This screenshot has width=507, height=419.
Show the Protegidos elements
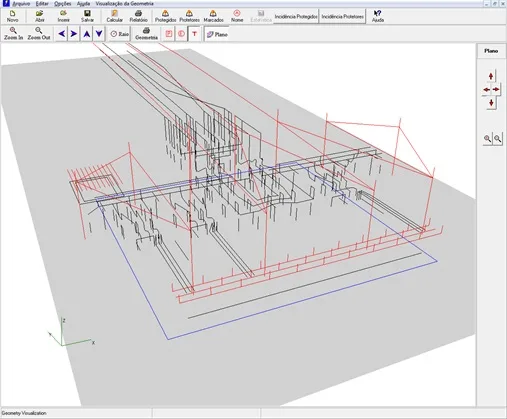165,16
